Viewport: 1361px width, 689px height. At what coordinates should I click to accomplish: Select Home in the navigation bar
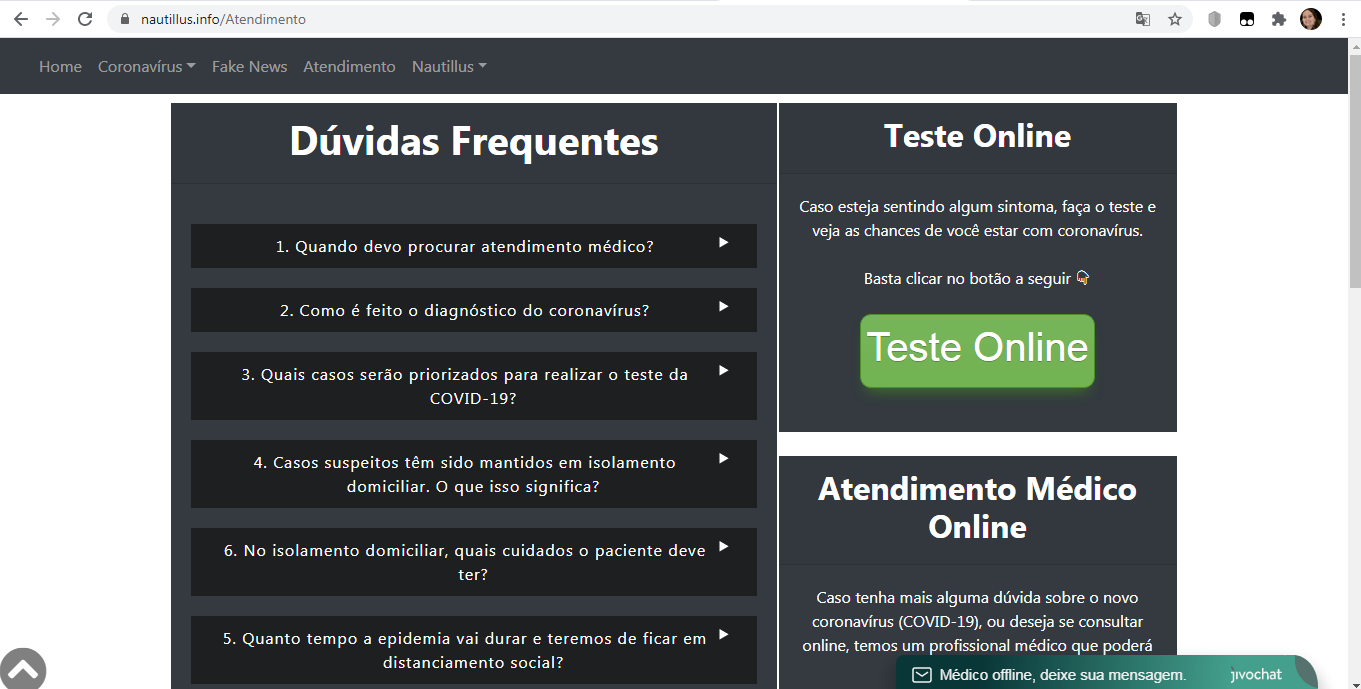coord(60,66)
